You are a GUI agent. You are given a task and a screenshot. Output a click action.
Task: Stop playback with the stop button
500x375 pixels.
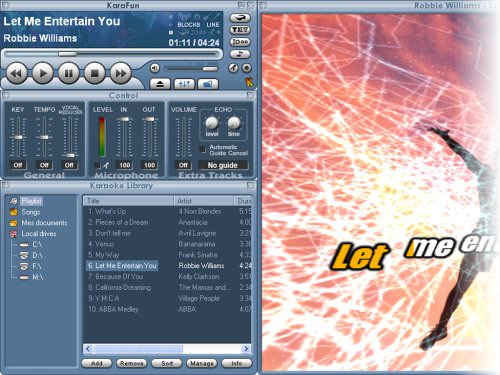[95, 73]
